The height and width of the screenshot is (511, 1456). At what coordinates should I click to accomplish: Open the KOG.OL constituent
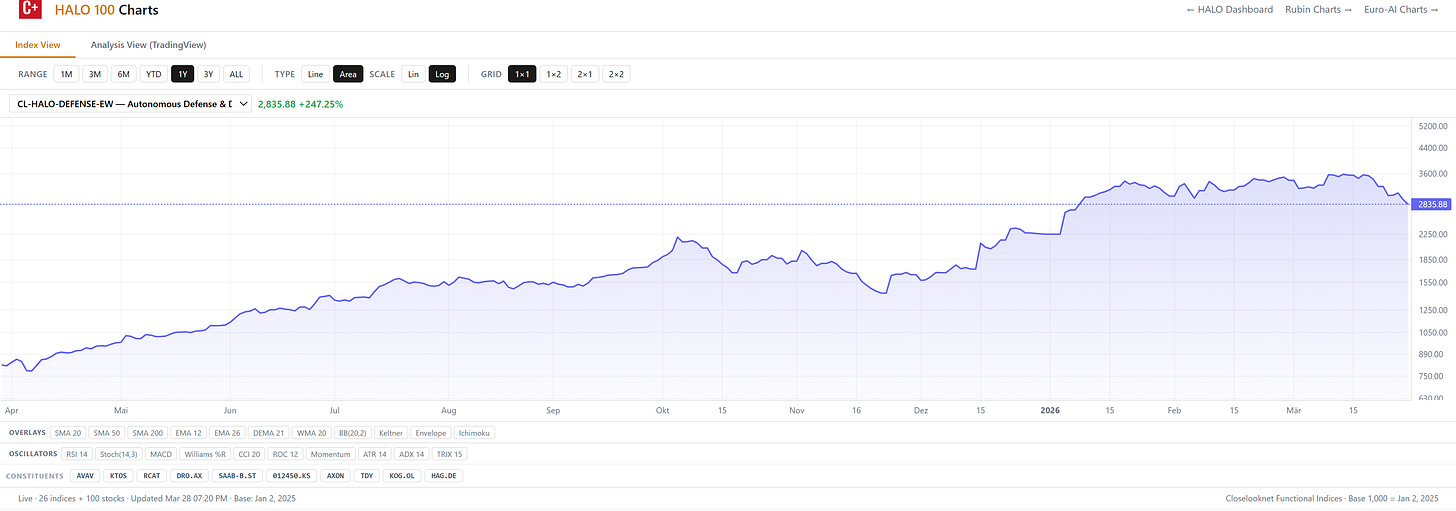(403, 476)
